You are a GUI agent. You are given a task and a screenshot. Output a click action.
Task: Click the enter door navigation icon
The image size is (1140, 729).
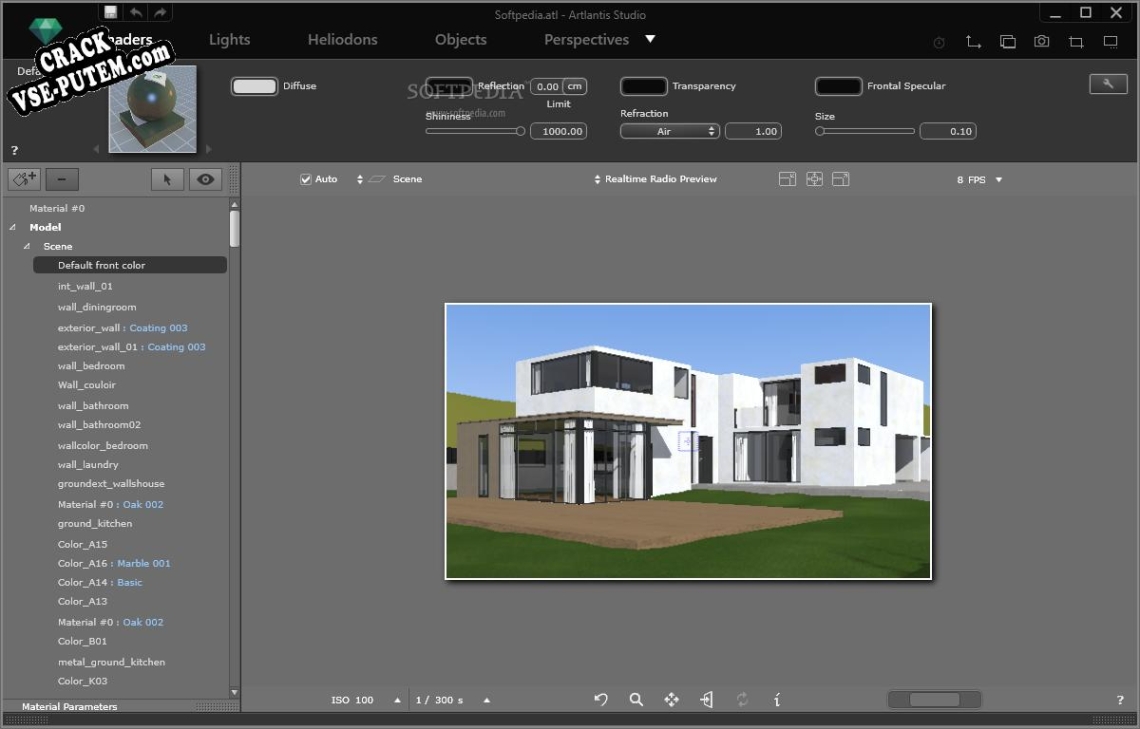(707, 700)
